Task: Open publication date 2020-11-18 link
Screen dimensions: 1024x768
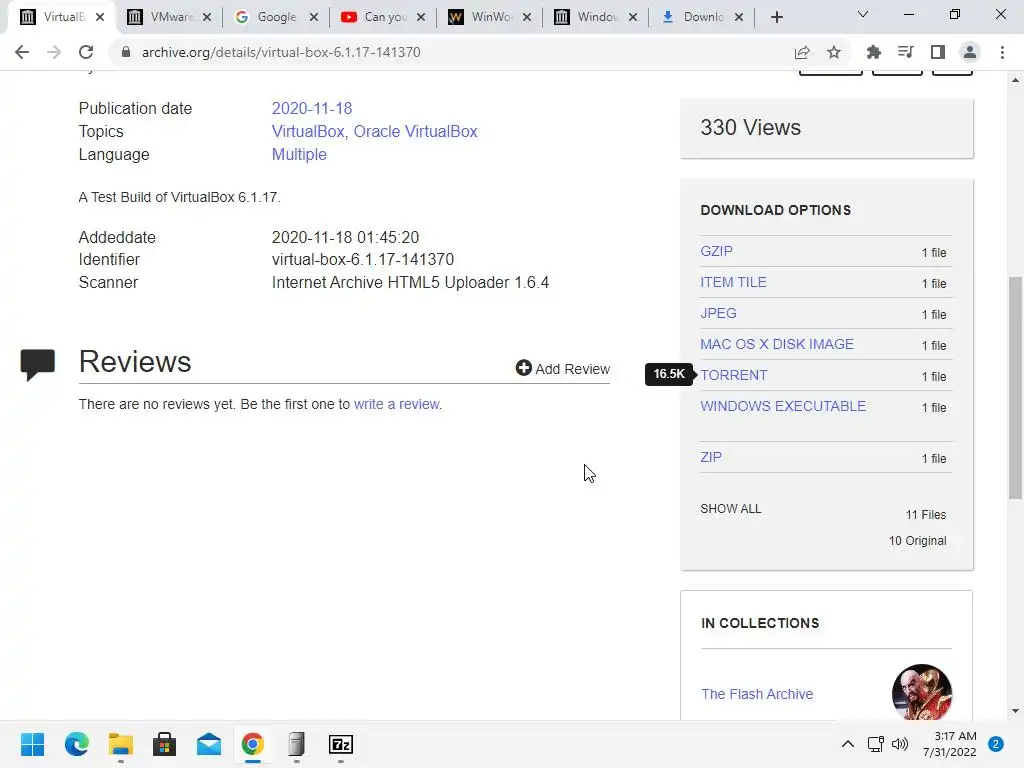Action: [x=312, y=108]
